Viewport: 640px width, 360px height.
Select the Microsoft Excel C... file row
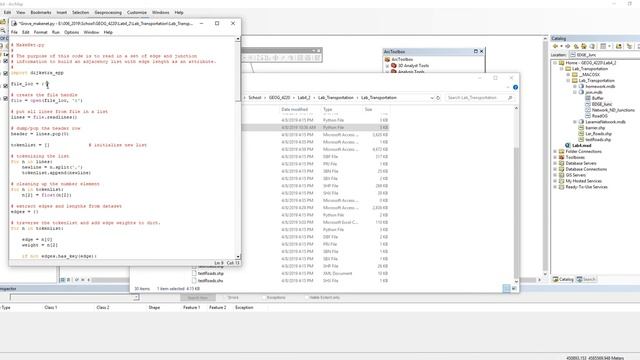315,222
